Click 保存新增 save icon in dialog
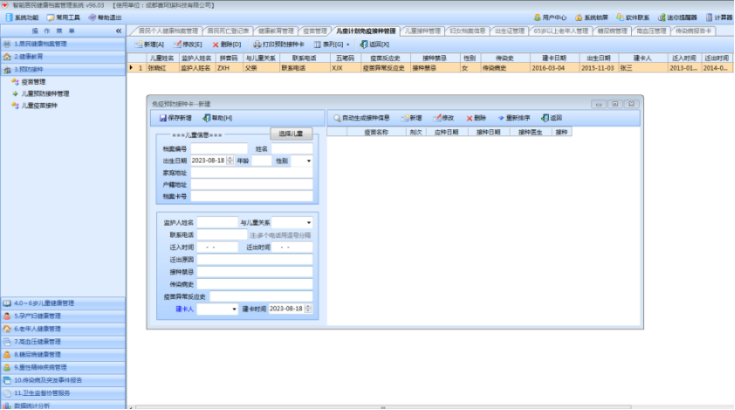735x410 pixels. click(x=163, y=118)
